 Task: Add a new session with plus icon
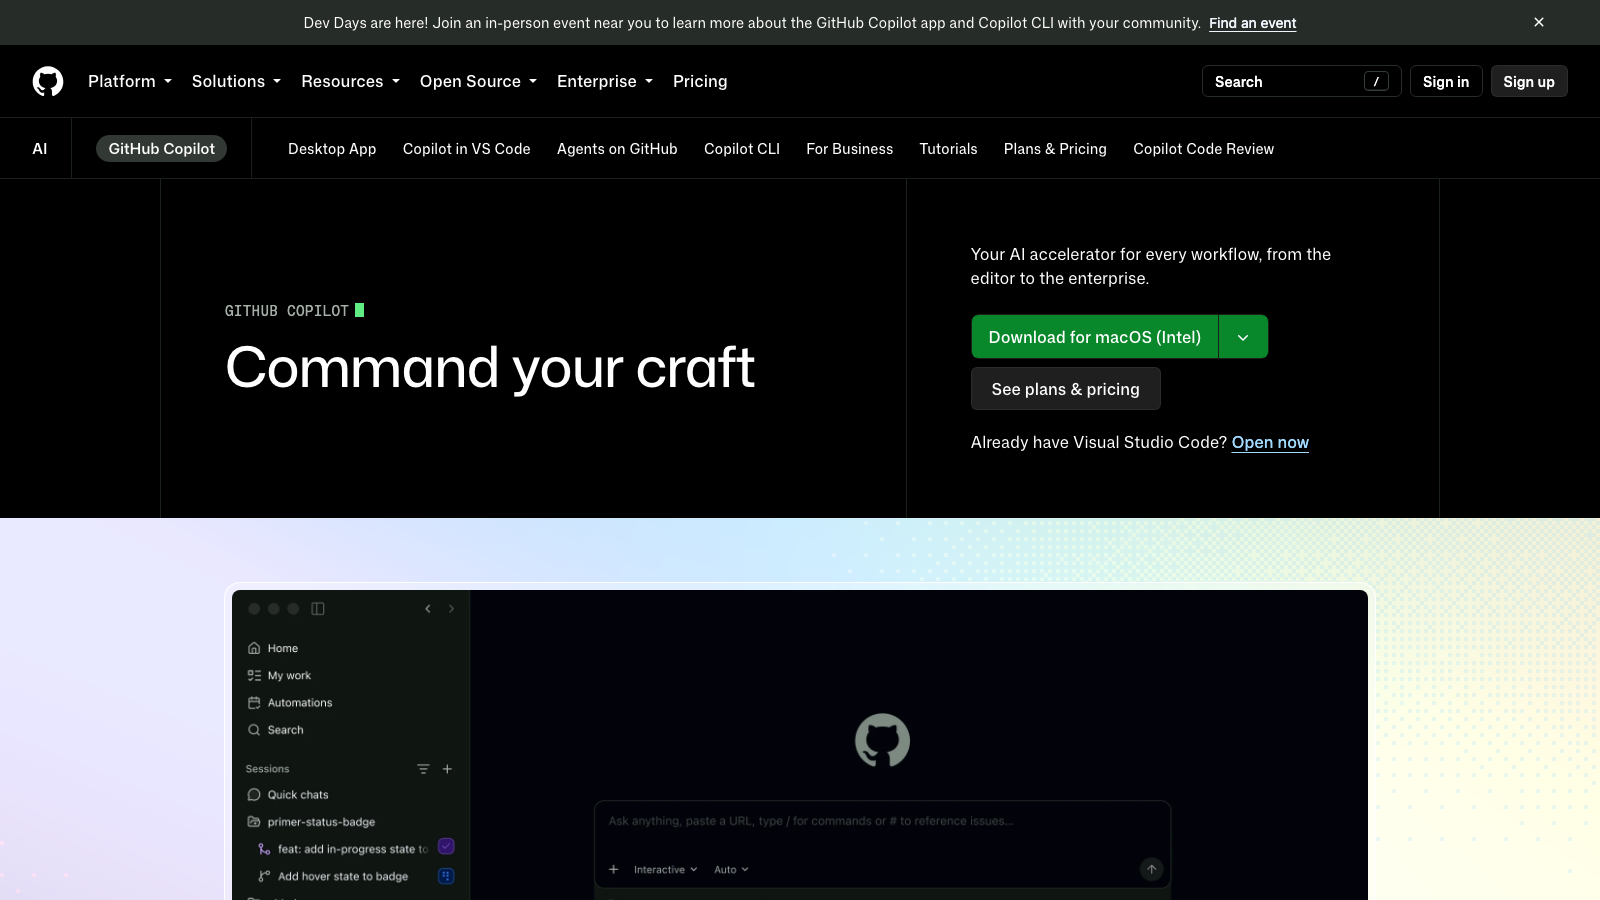(447, 769)
